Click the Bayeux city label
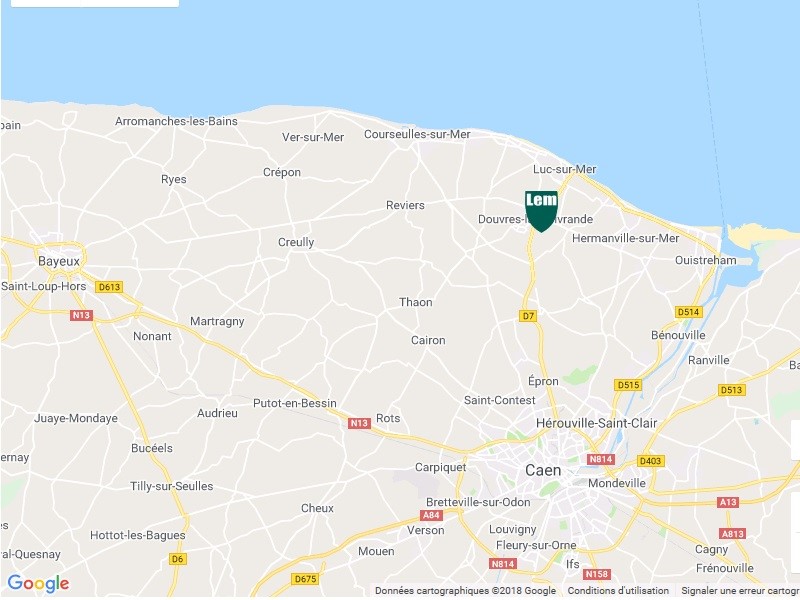800x600 pixels. [59, 261]
